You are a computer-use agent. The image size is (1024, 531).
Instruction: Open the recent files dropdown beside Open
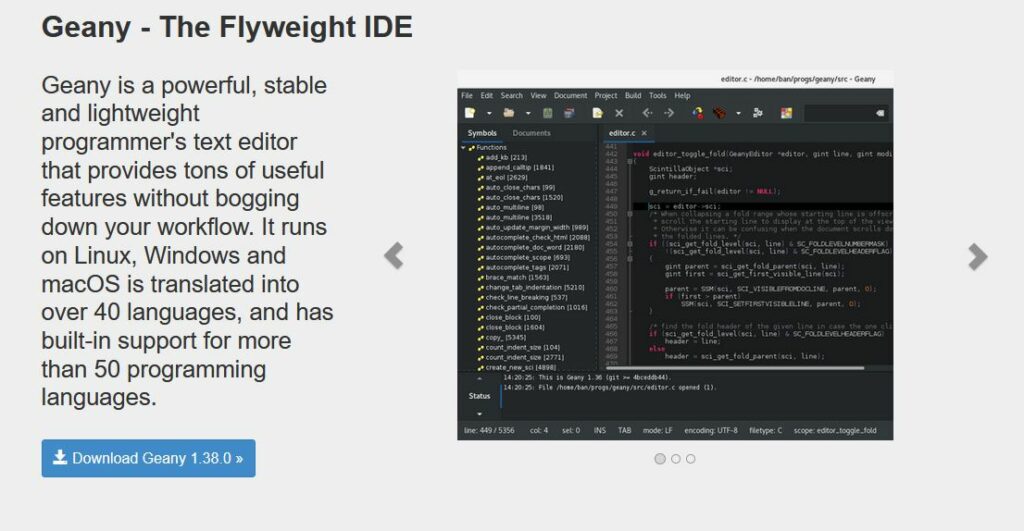click(x=528, y=114)
